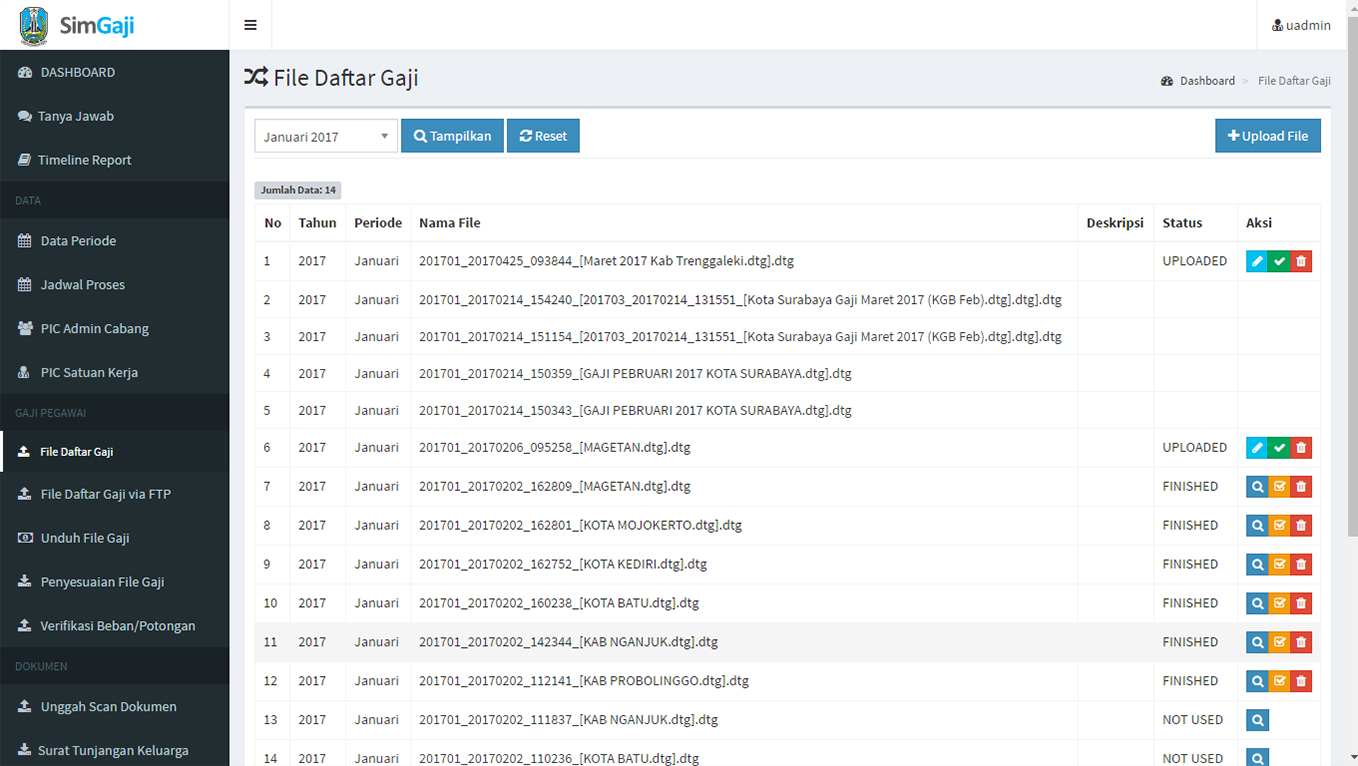The image size is (1358, 766).
Task: Click magnifier icon for row 7 MAGETAN file
Action: point(1257,487)
